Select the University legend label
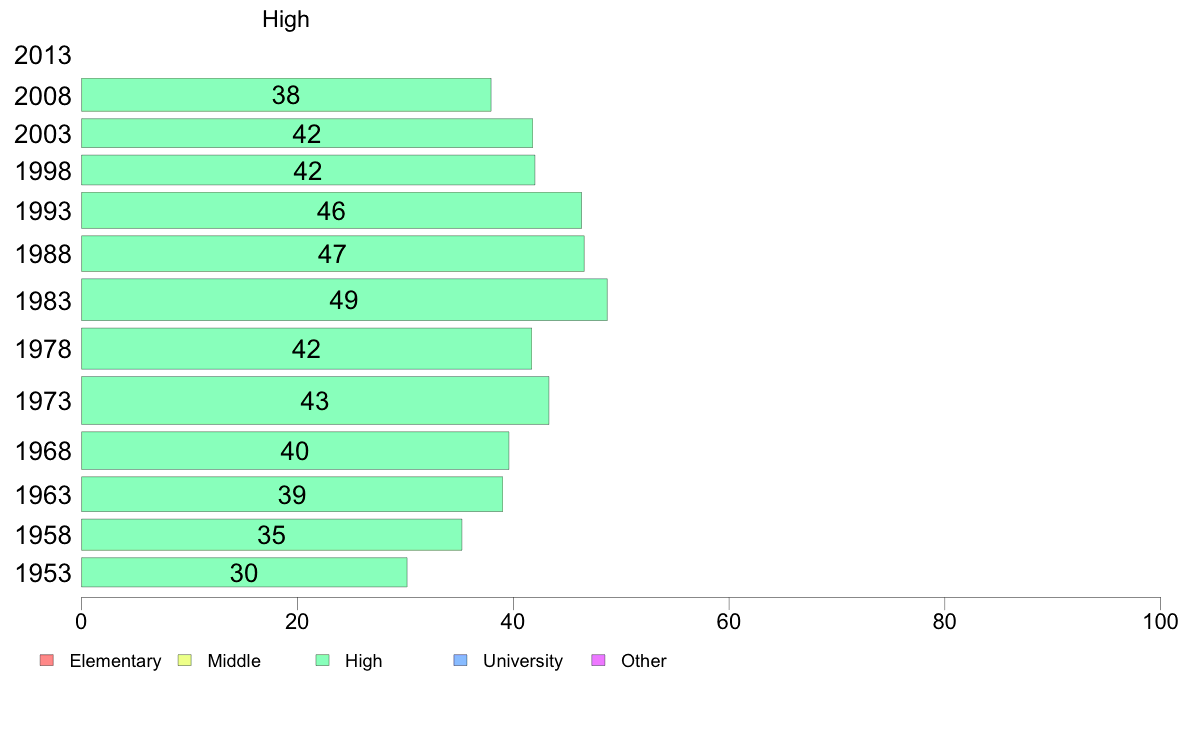This screenshot has height=736, width=1188. tap(523, 661)
